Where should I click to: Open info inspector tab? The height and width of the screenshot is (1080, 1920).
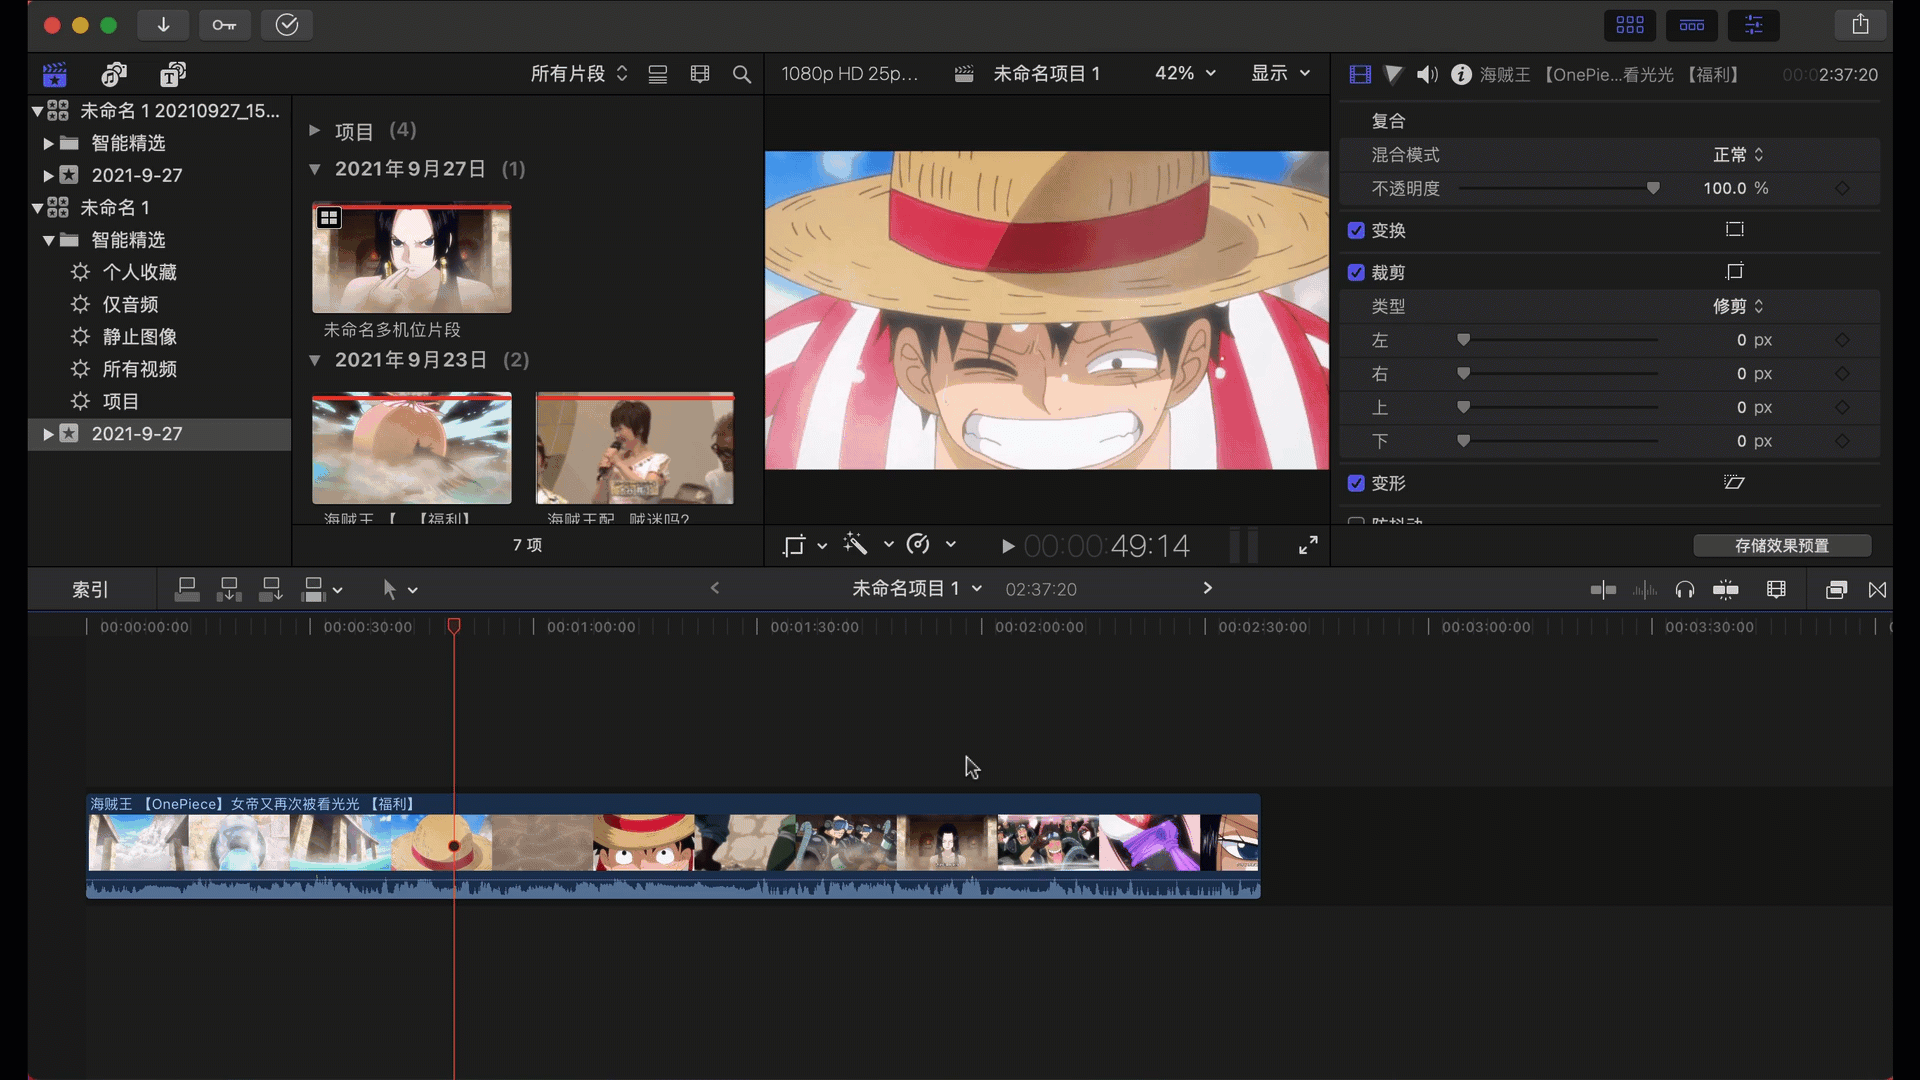(x=1461, y=75)
